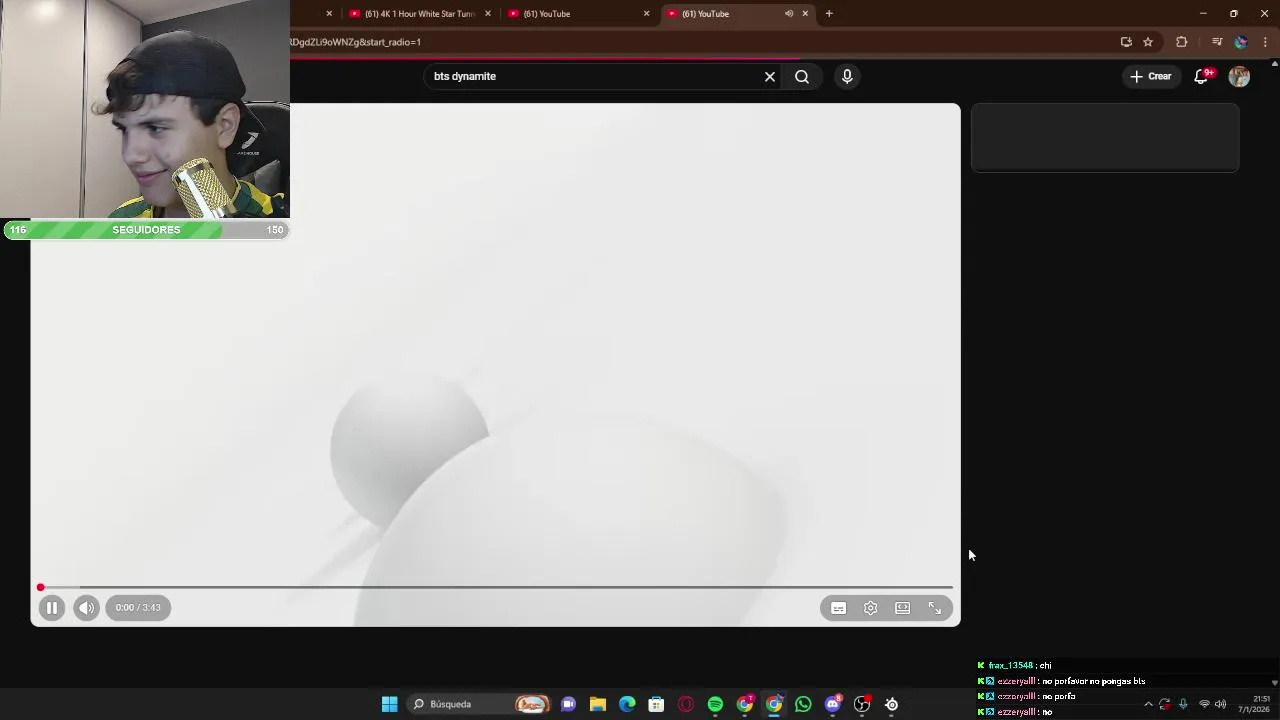Close the middle '(61) YouTube' tab
The width and height of the screenshot is (1280, 720).
[x=646, y=14]
